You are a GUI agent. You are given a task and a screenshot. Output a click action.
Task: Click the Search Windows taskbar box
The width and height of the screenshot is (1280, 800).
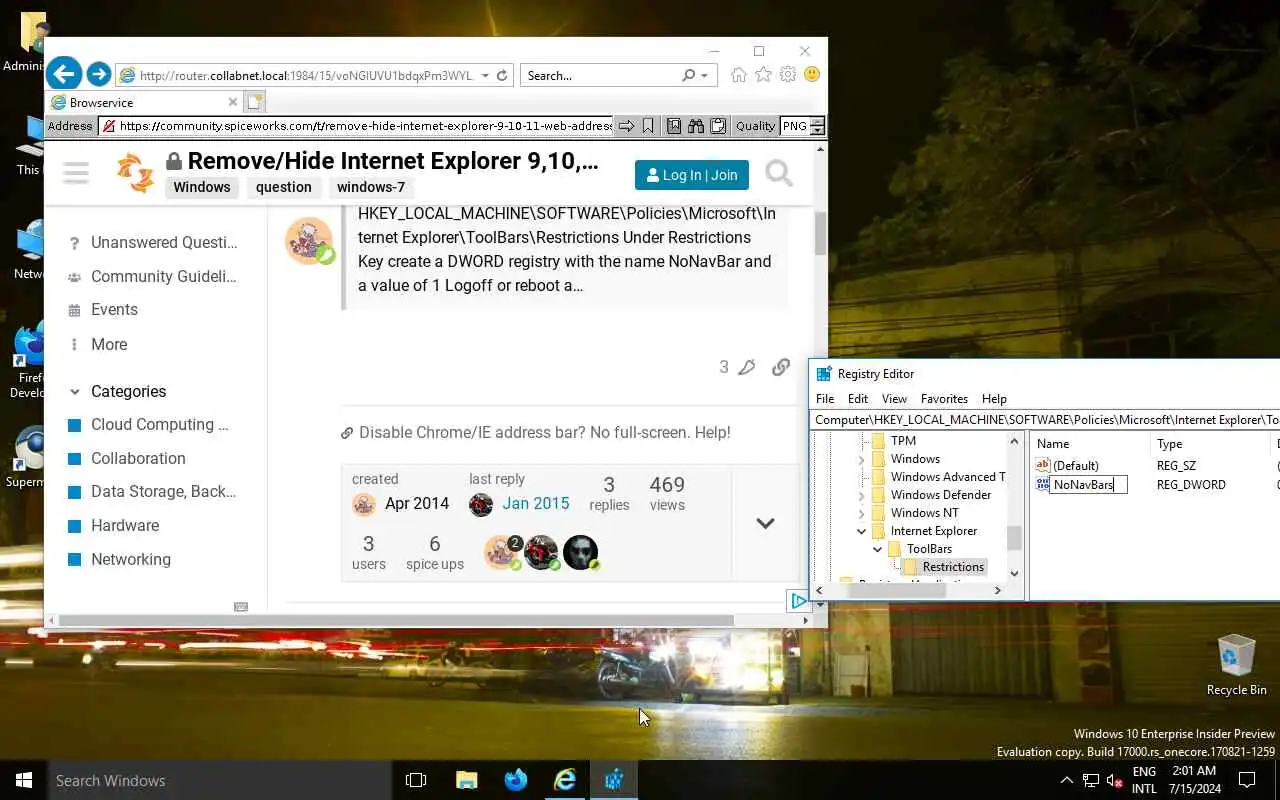point(219,780)
